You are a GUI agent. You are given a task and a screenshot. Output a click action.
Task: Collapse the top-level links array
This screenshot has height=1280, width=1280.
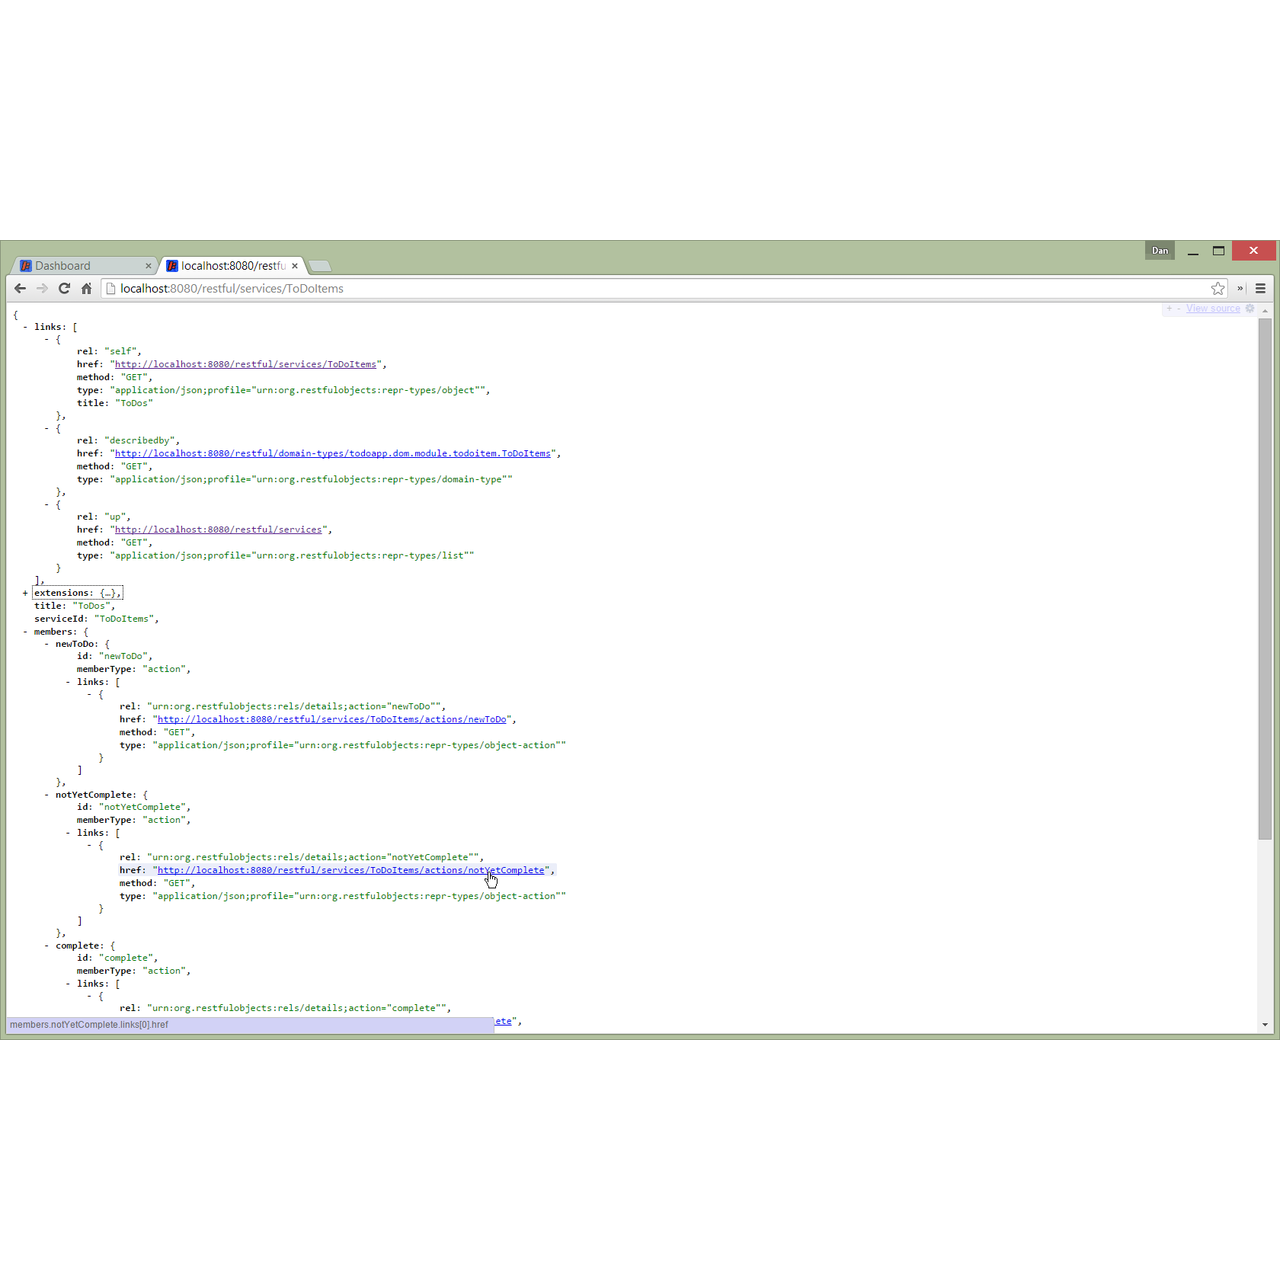point(25,327)
